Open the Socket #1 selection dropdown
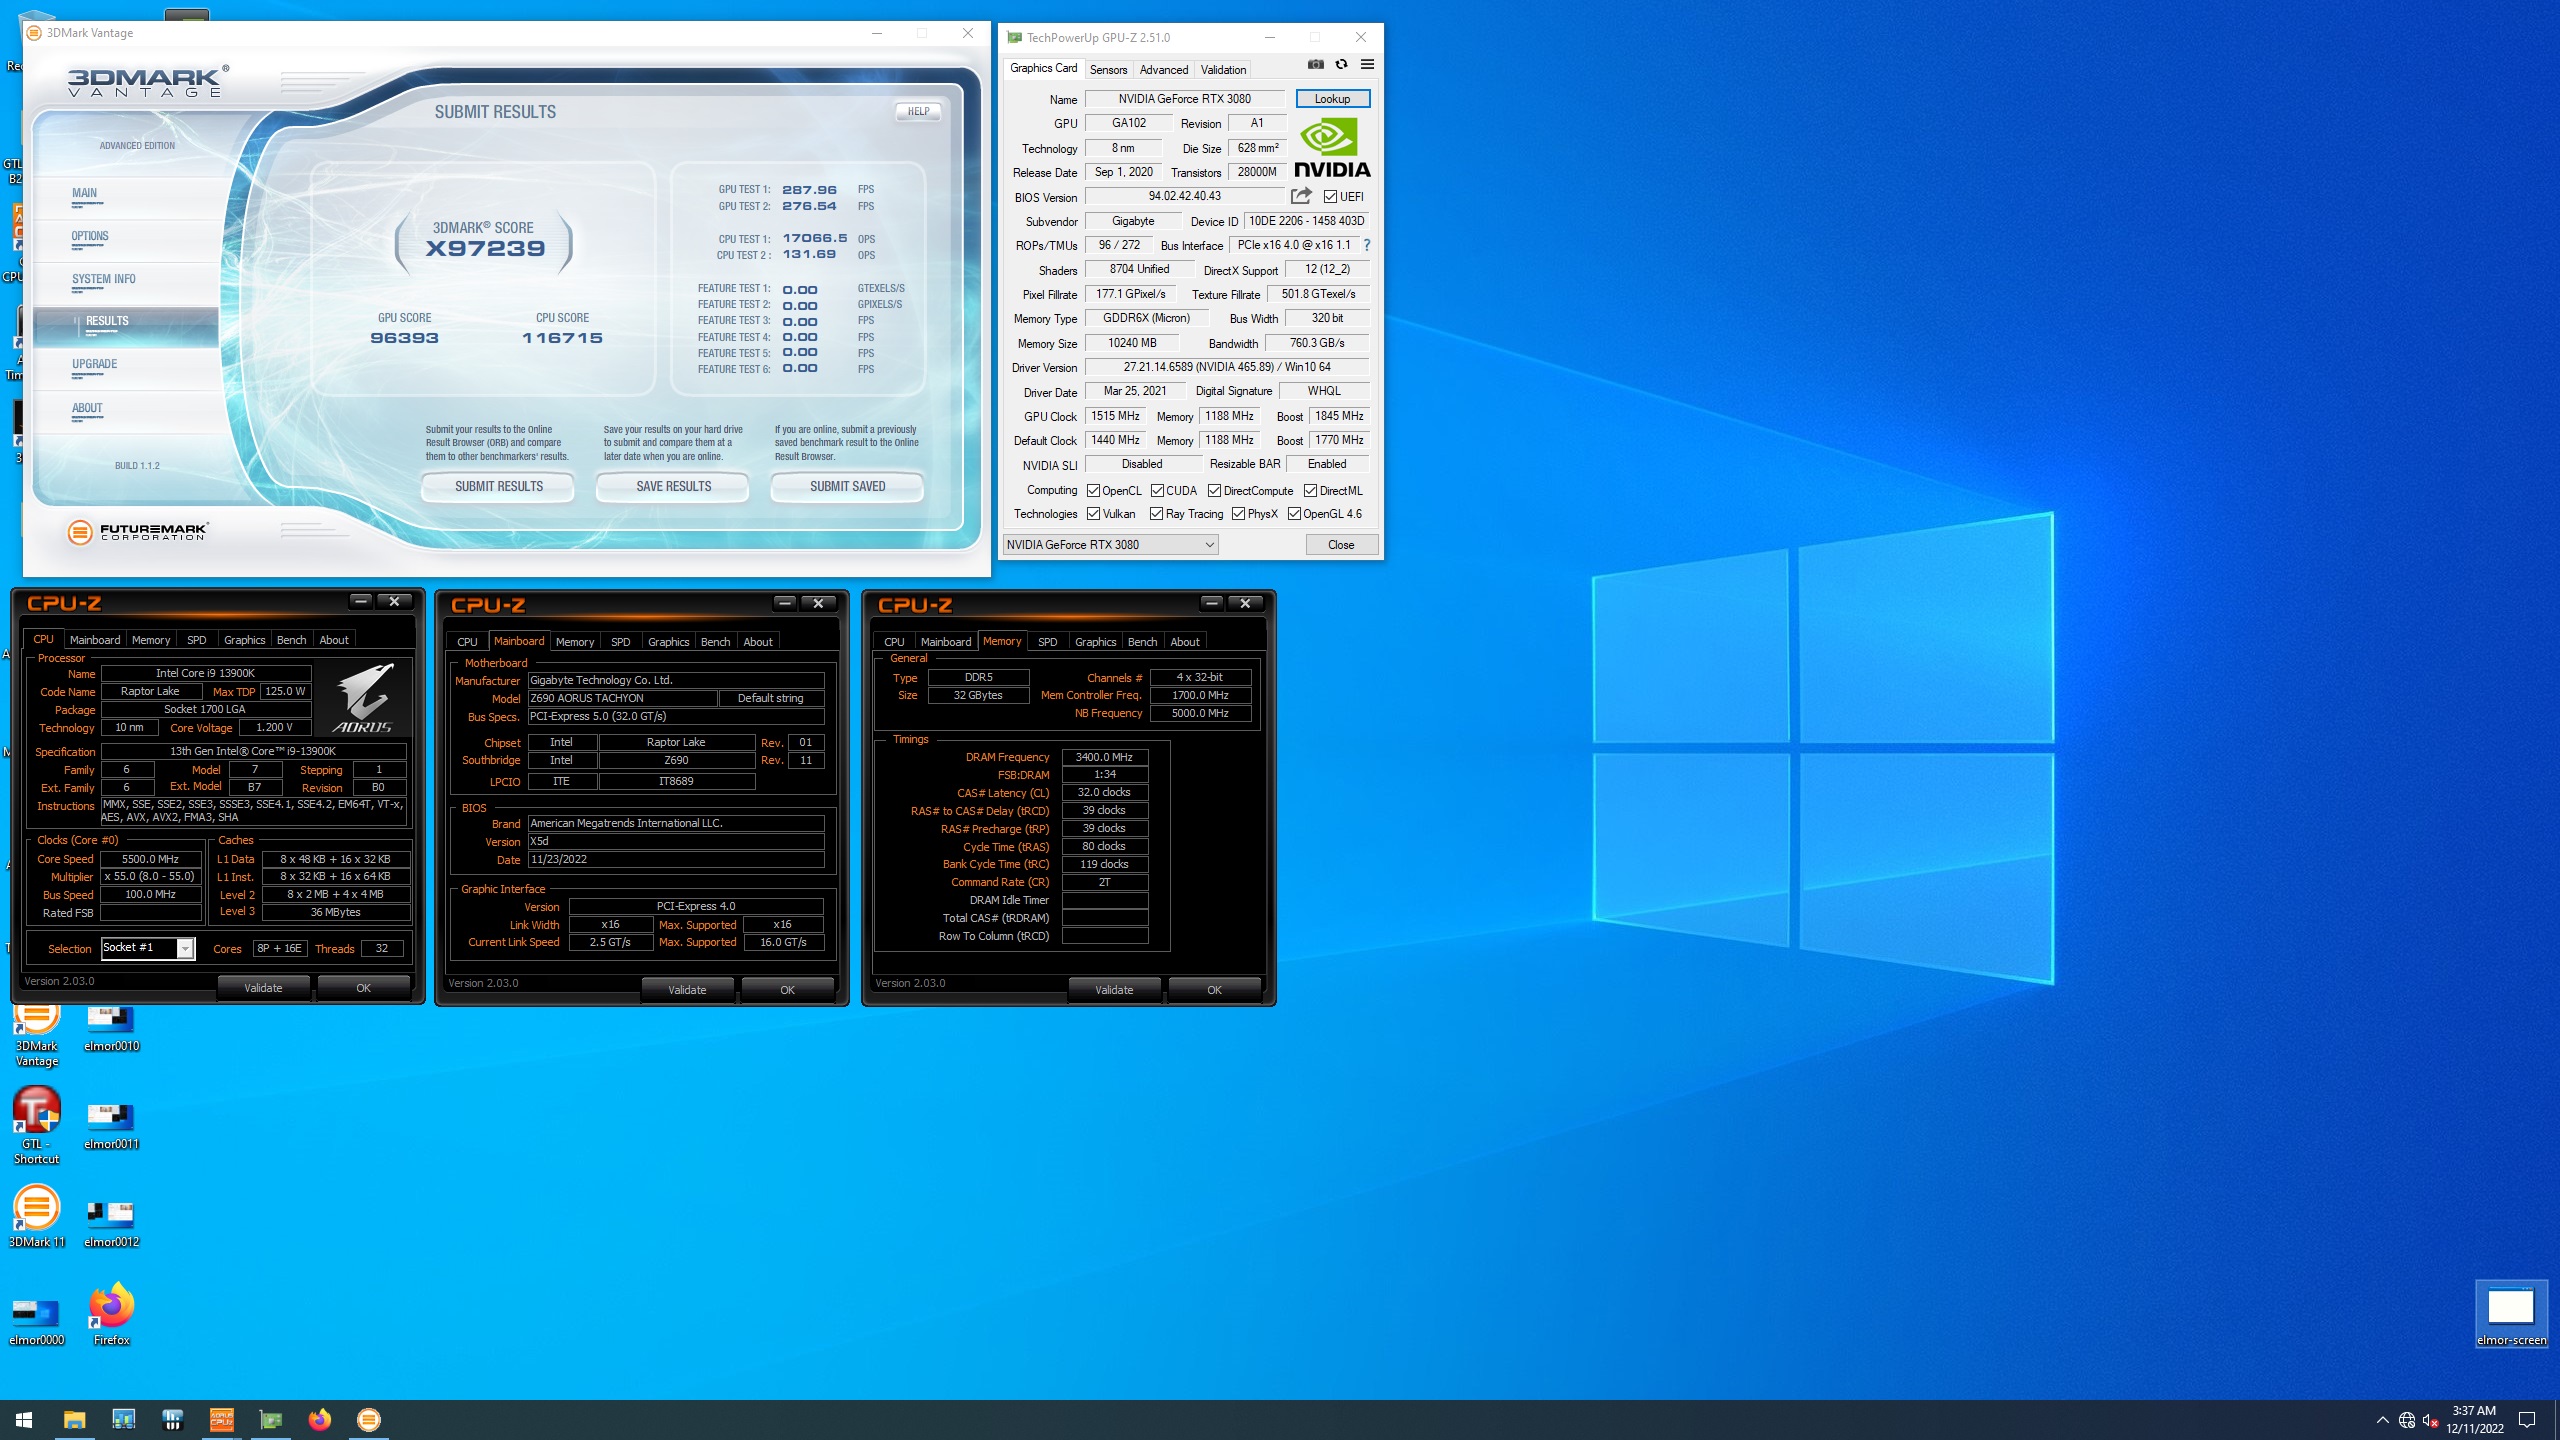 click(x=148, y=948)
